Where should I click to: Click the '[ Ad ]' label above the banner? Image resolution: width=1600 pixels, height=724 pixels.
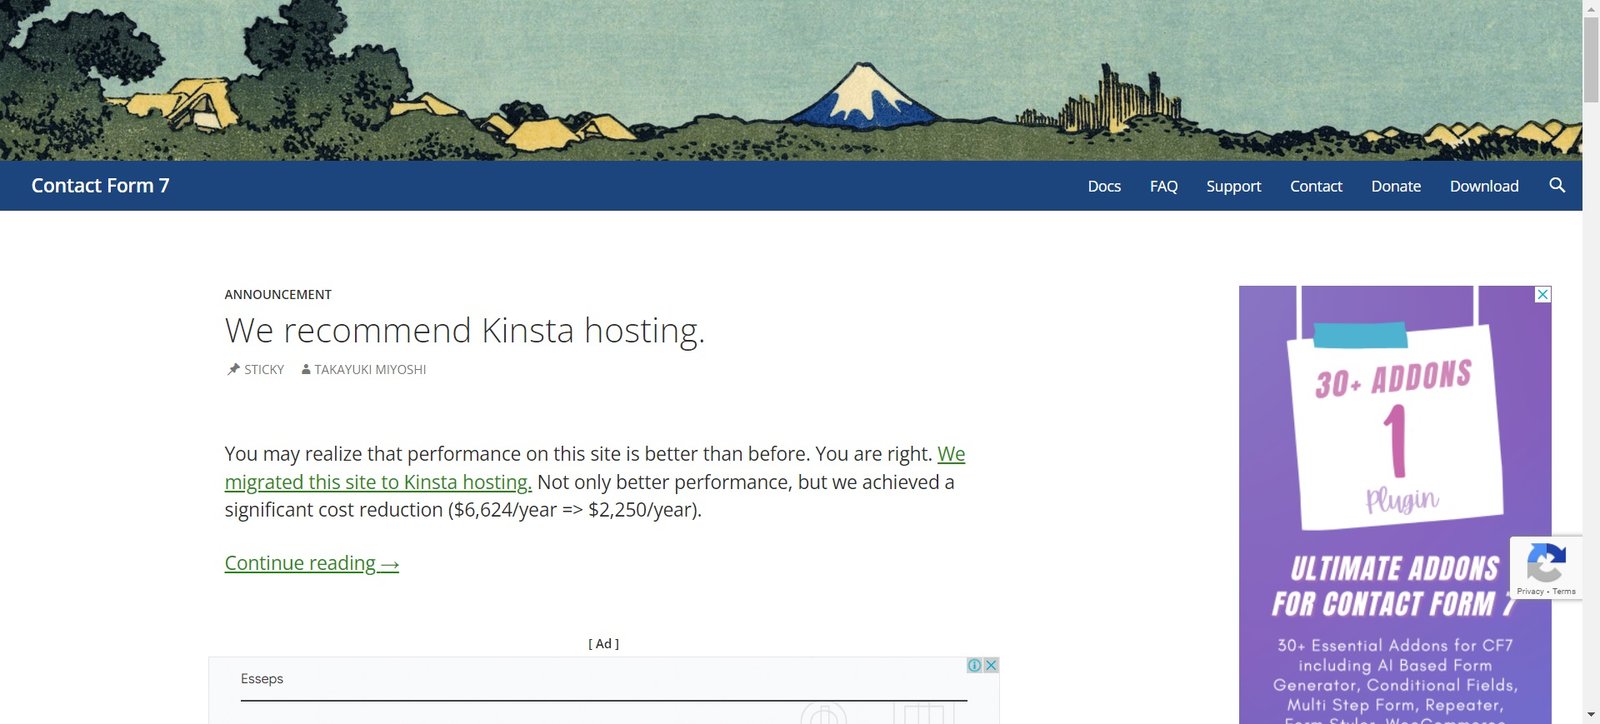(604, 644)
